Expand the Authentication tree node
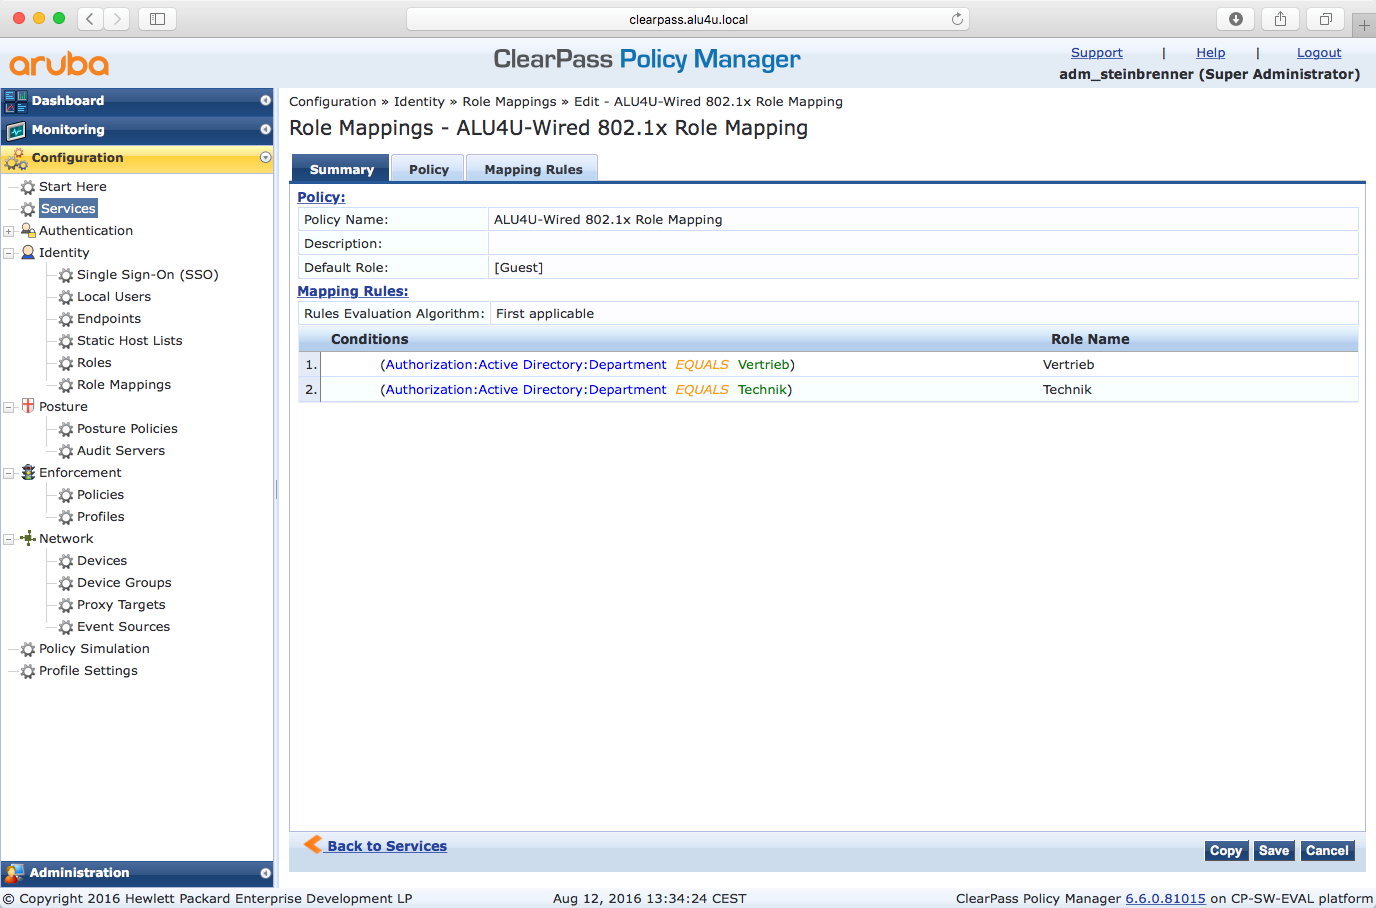The width and height of the screenshot is (1376, 908). (x=9, y=231)
